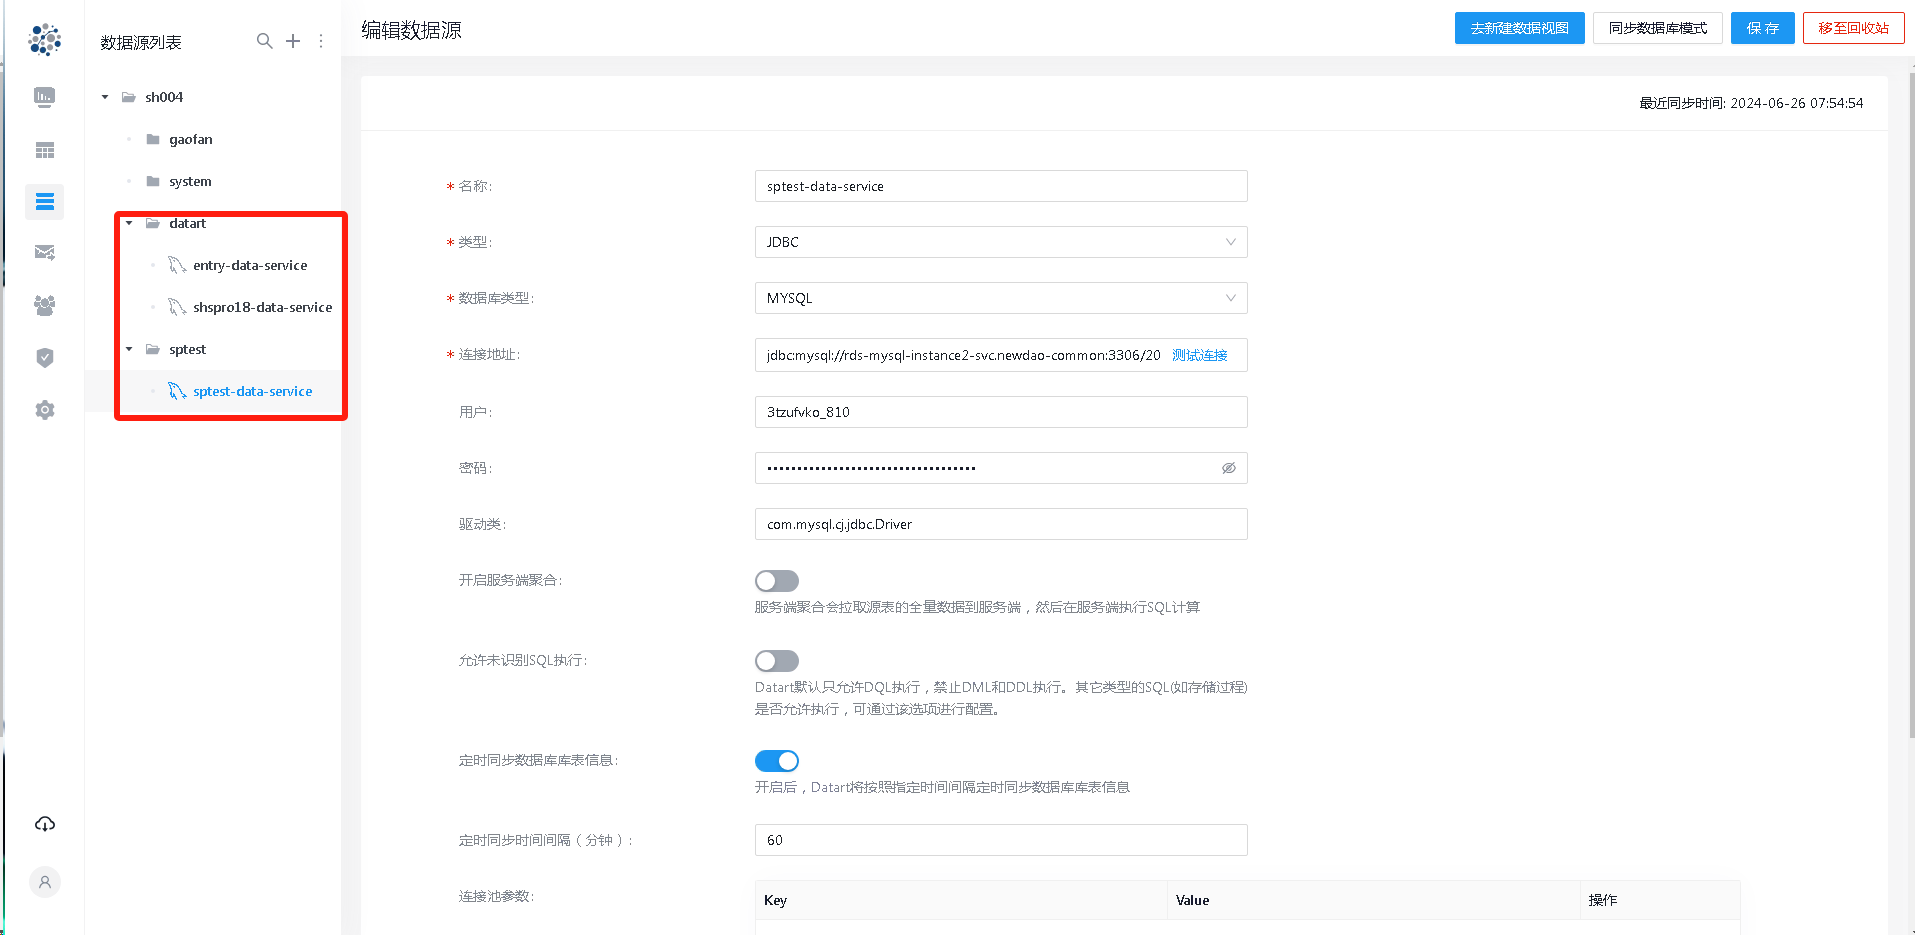The width and height of the screenshot is (1915, 935).
Task: Click the 测试连接 test connection link
Action: tap(1199, 355)
